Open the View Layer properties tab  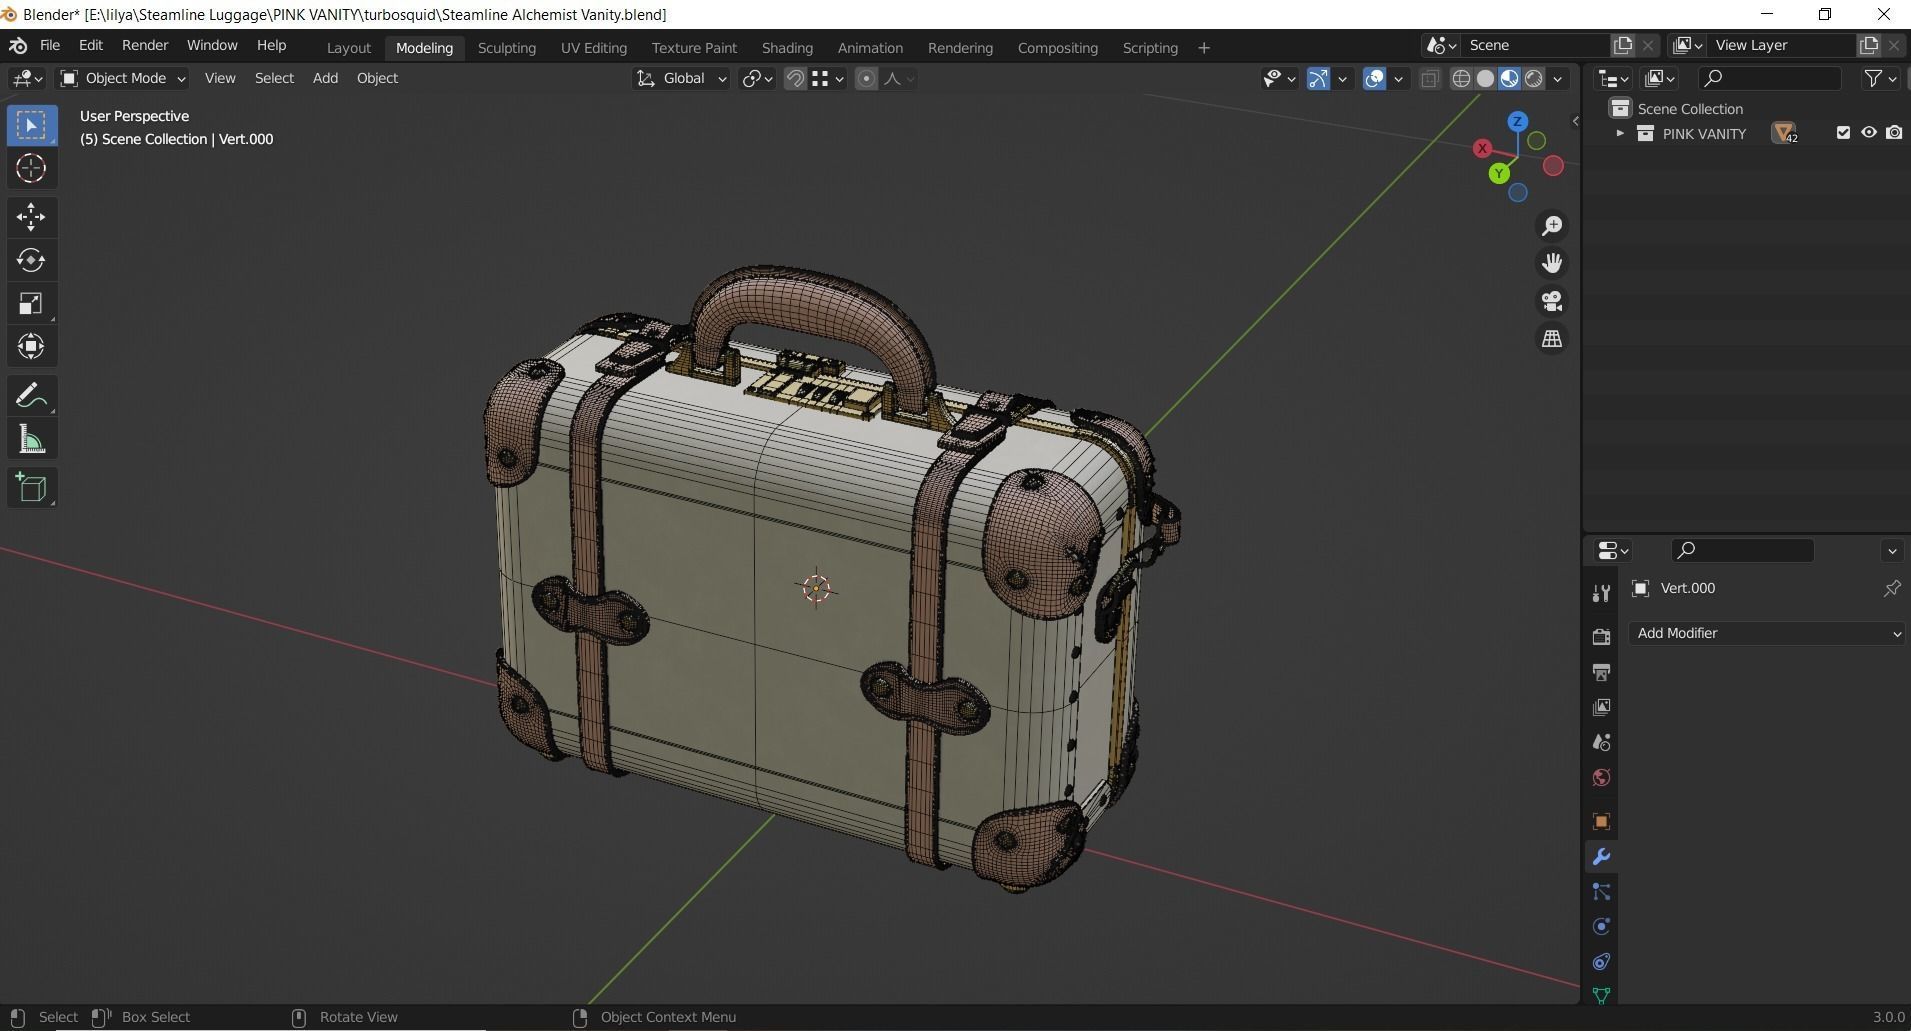[x=1601, y=707]
